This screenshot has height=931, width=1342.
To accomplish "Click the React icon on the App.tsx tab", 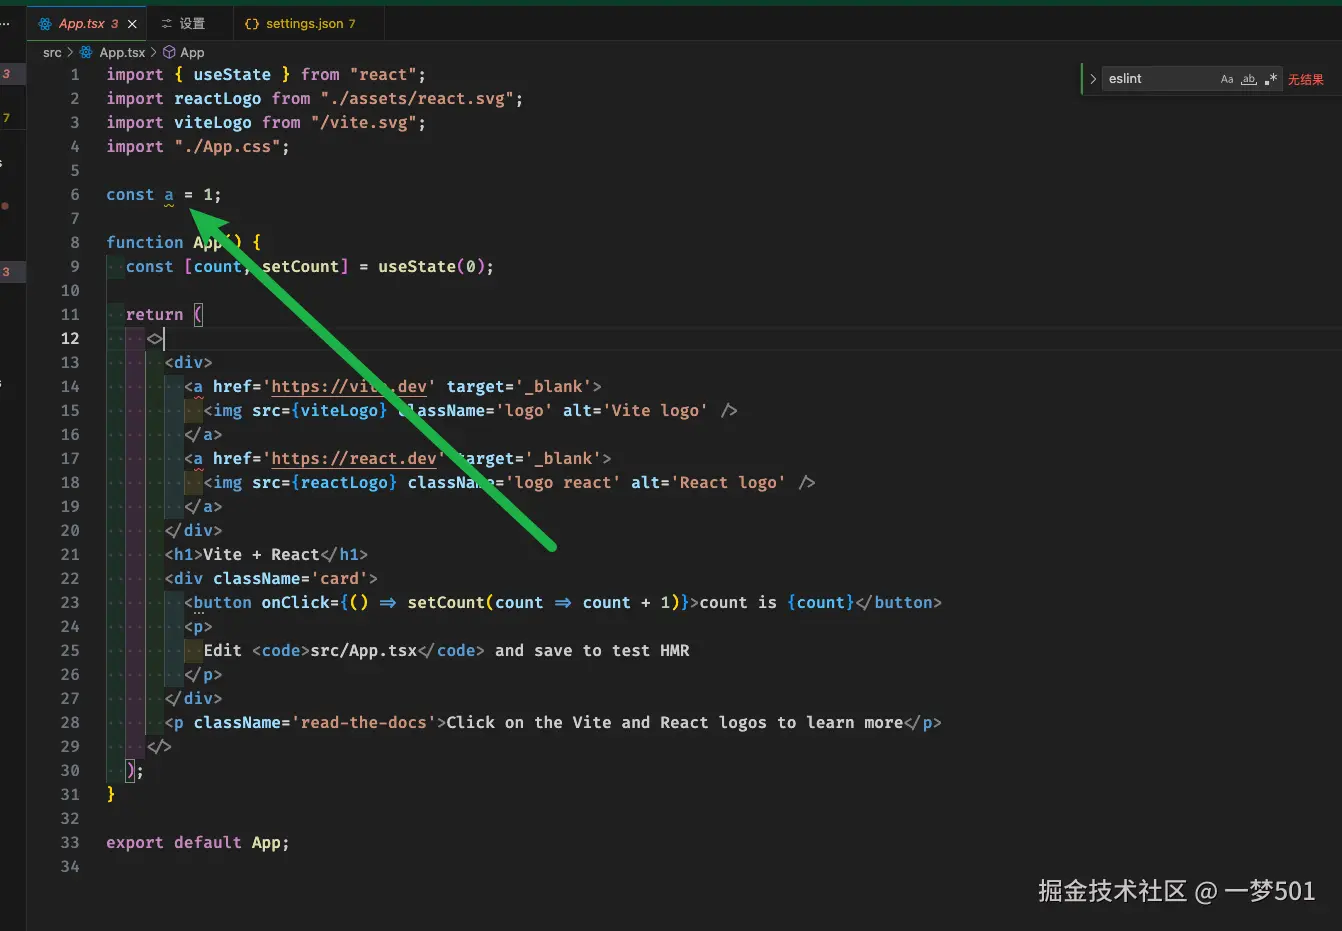I will coord(45,24).
